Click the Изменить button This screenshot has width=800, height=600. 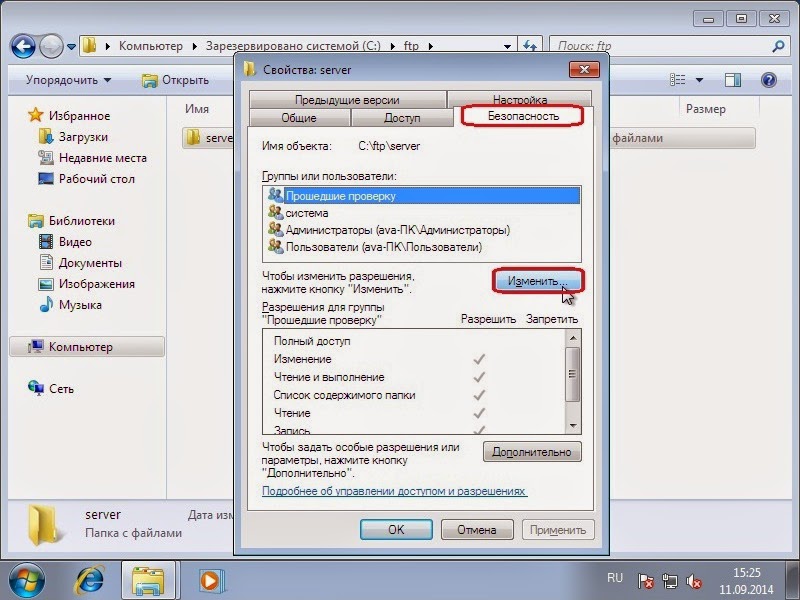pyautogui.click(x=539, y=281)
